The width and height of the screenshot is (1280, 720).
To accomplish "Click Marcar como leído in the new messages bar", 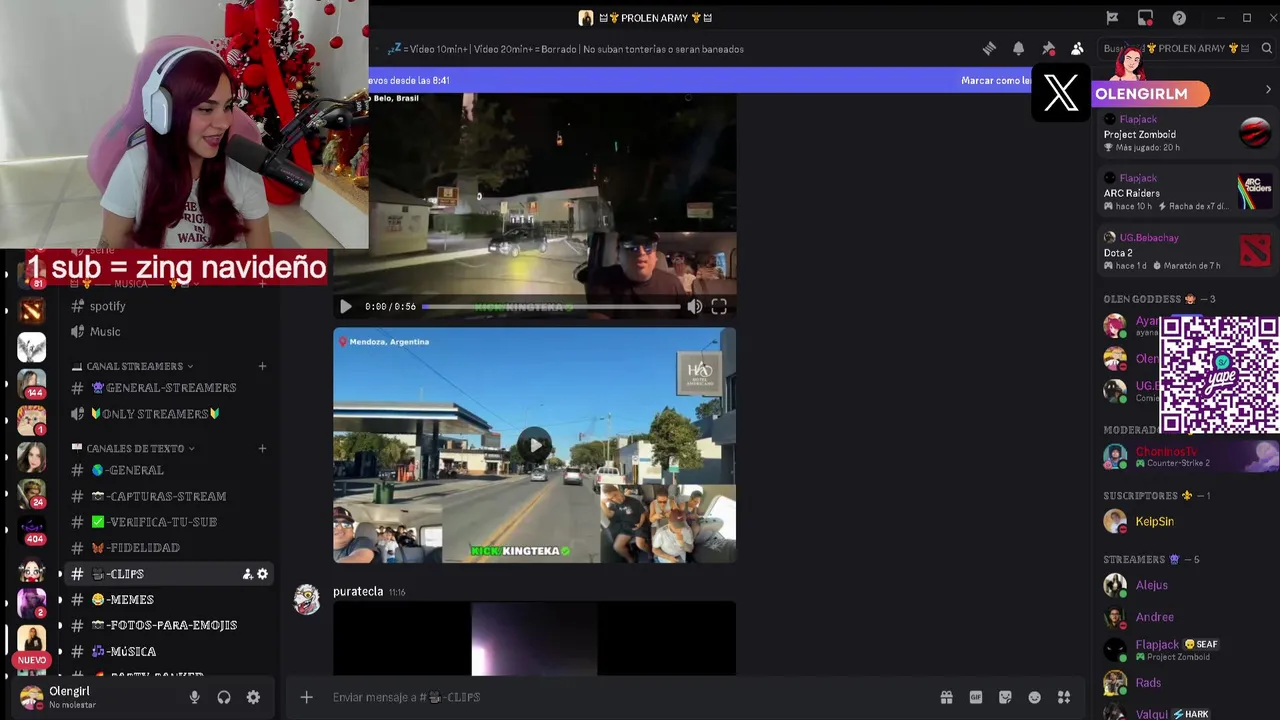I will [996, 81].
